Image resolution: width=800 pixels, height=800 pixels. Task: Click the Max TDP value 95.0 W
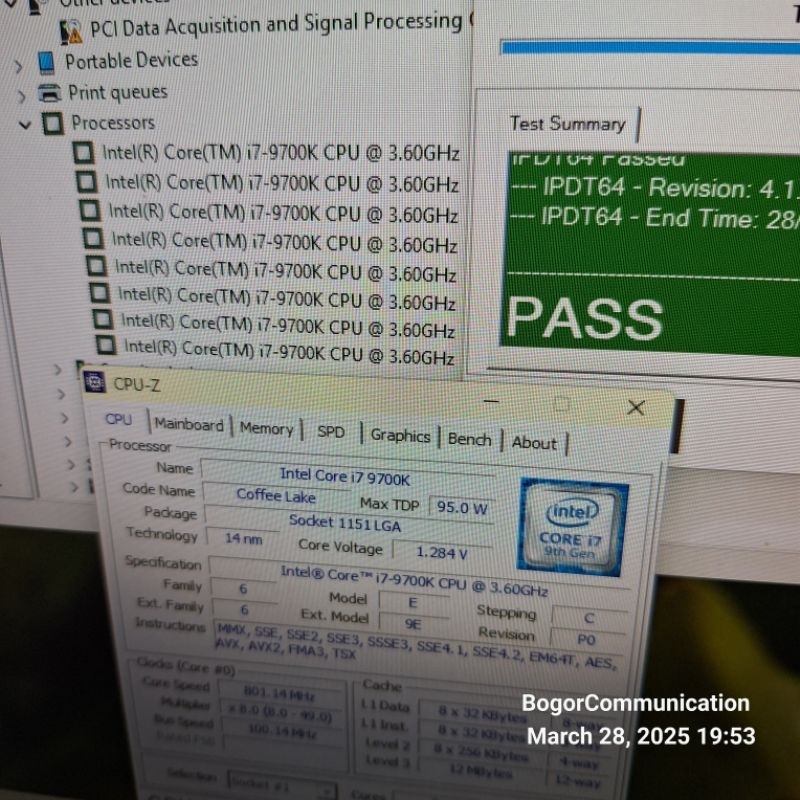point(462,508)
